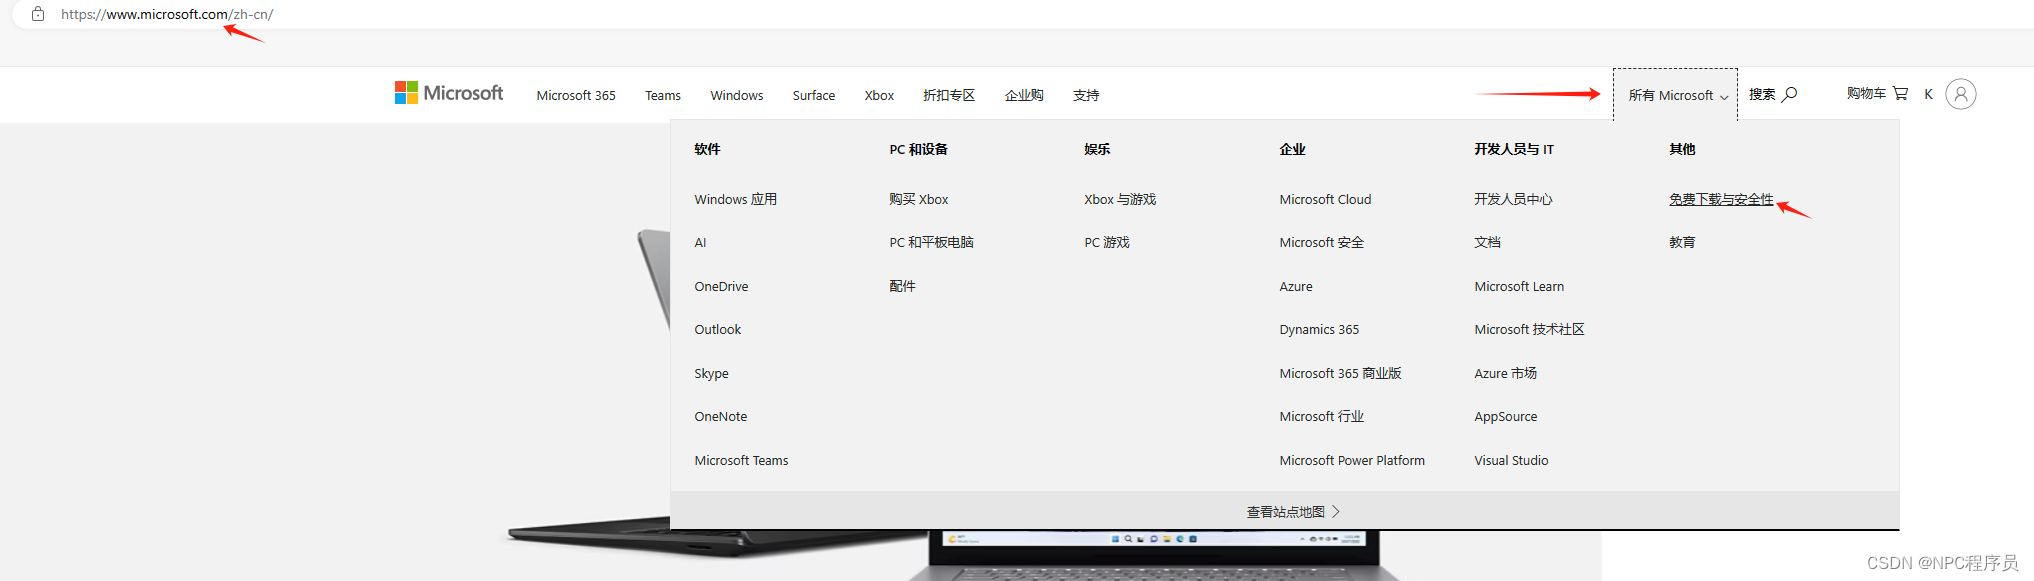
Task: Open Microsoft Teams link in menu
Action: pyautogui.click(x=741, y=460)
